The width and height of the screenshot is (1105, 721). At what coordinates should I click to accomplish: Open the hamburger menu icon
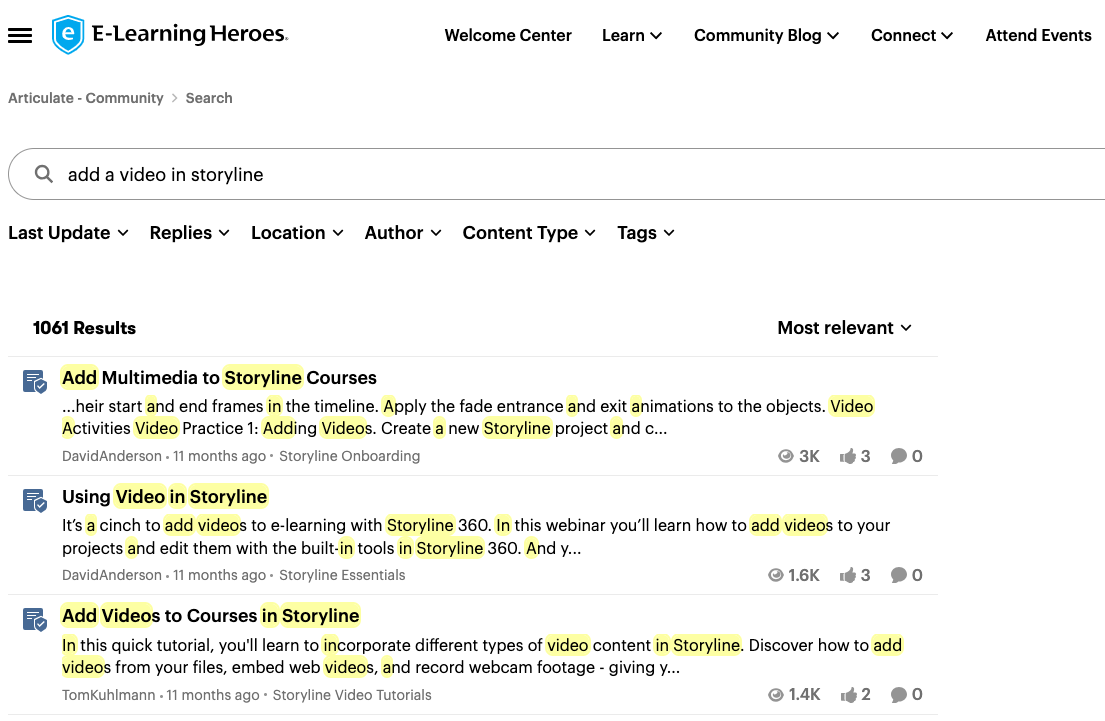point(20,36)
